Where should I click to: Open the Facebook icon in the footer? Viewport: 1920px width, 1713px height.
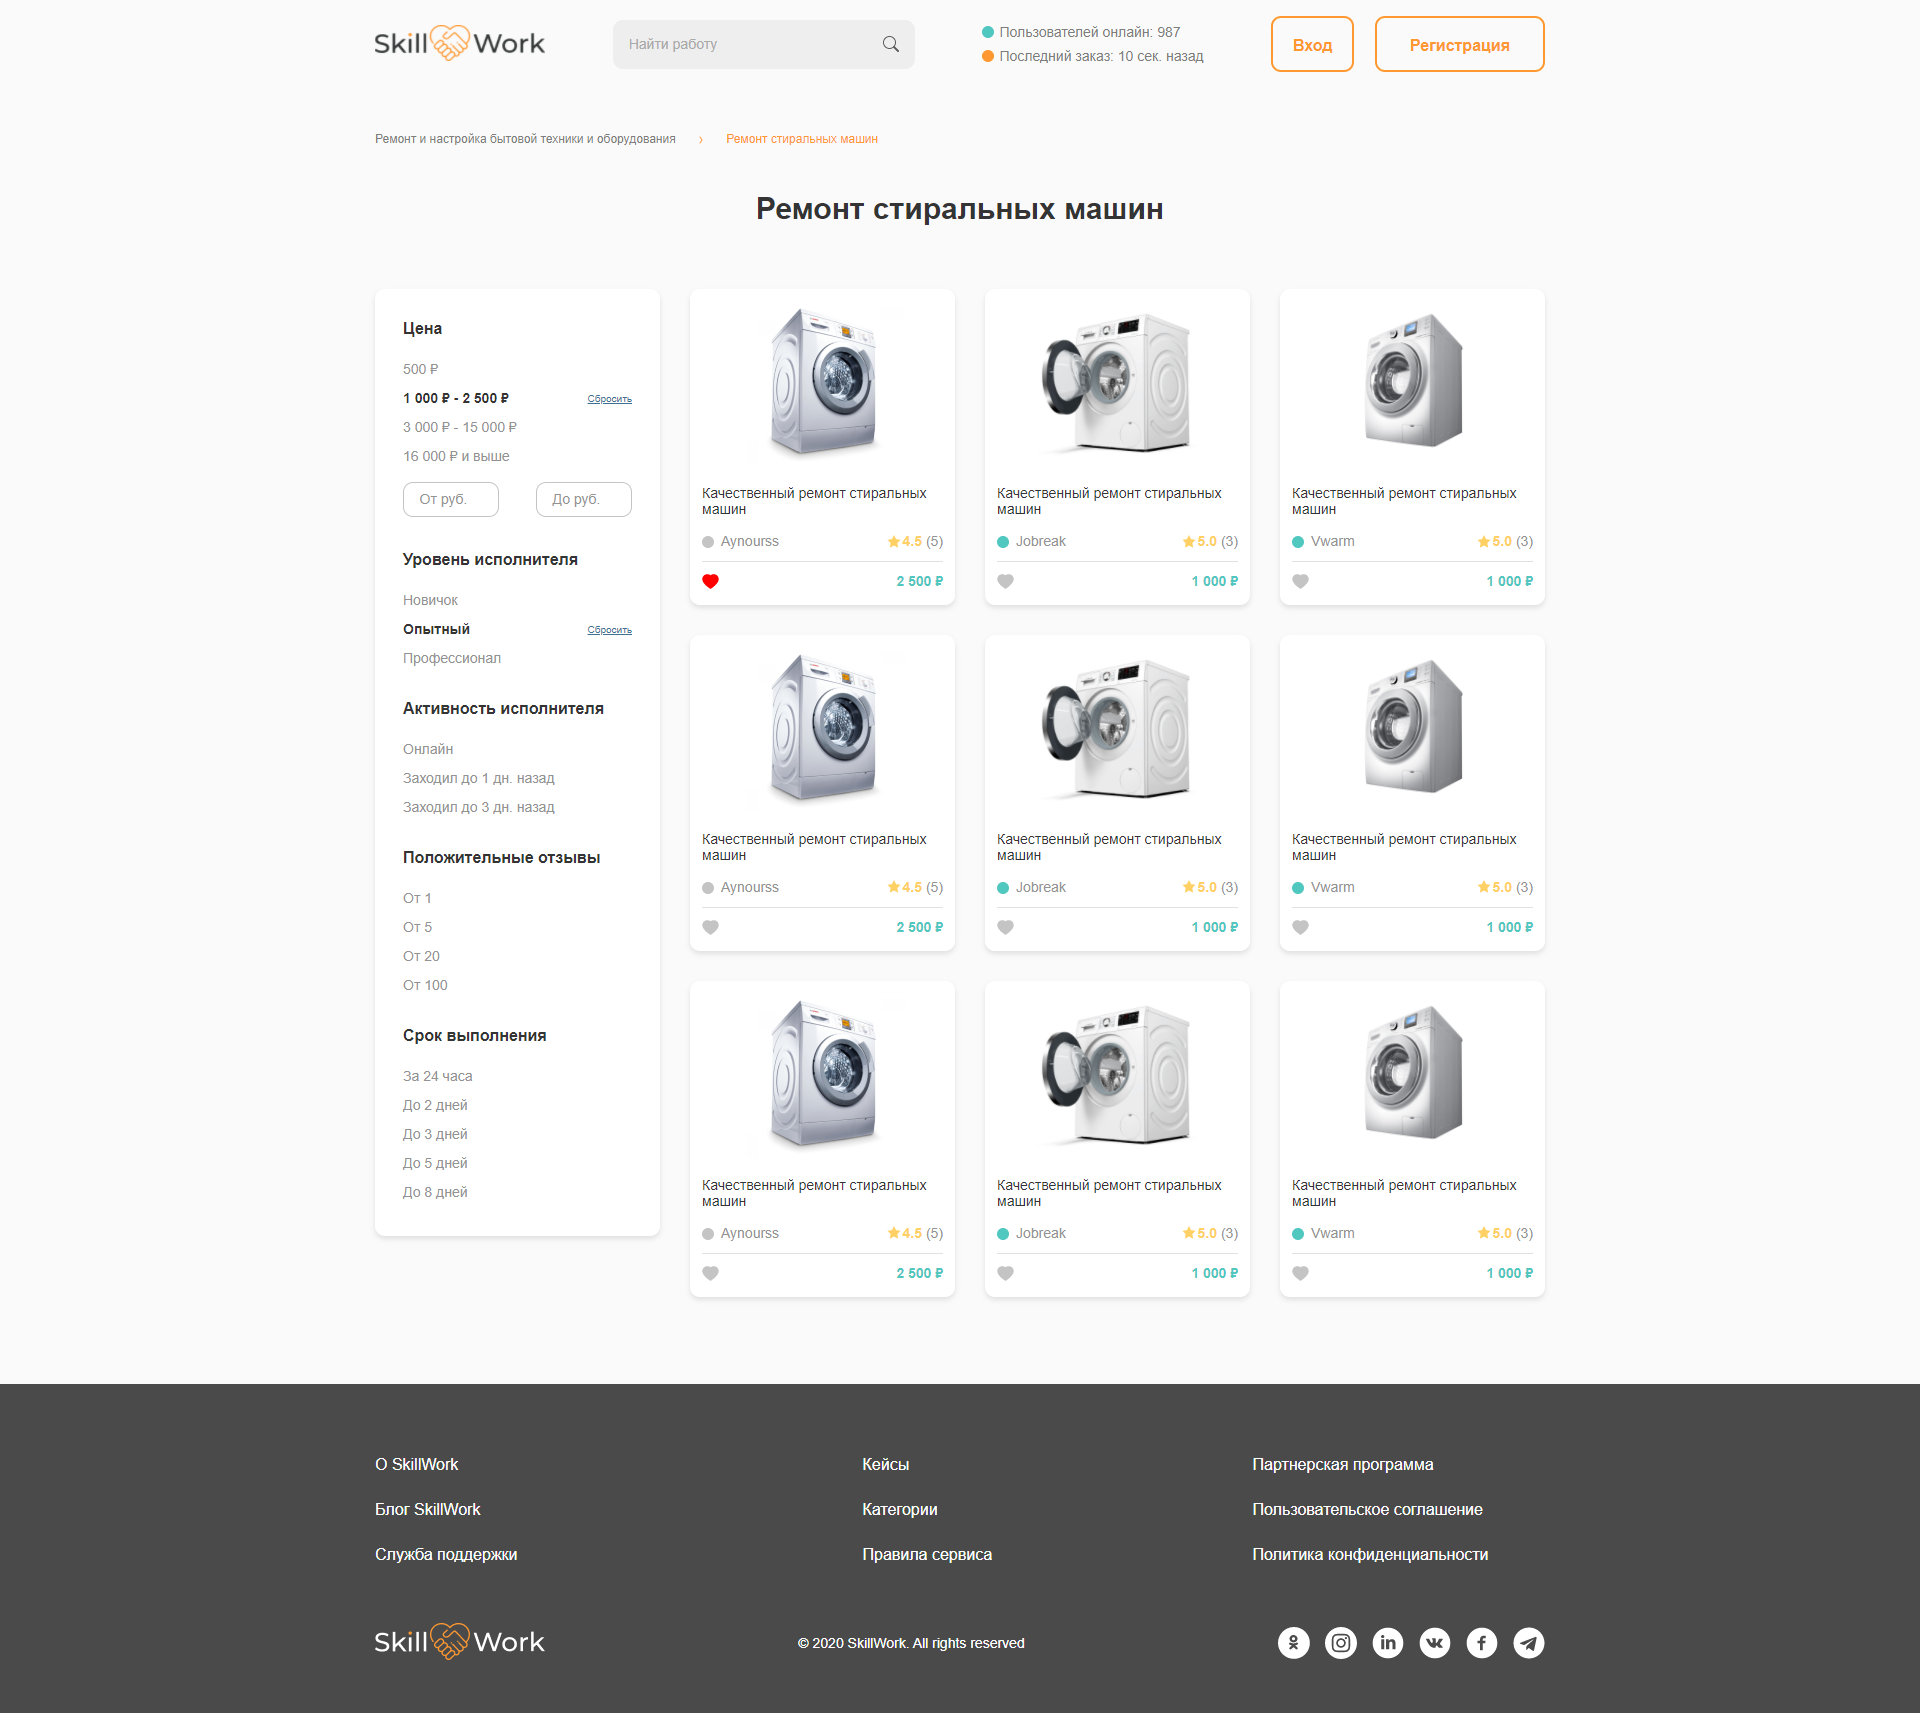pyautogui.click(x=1481, y=1643)
